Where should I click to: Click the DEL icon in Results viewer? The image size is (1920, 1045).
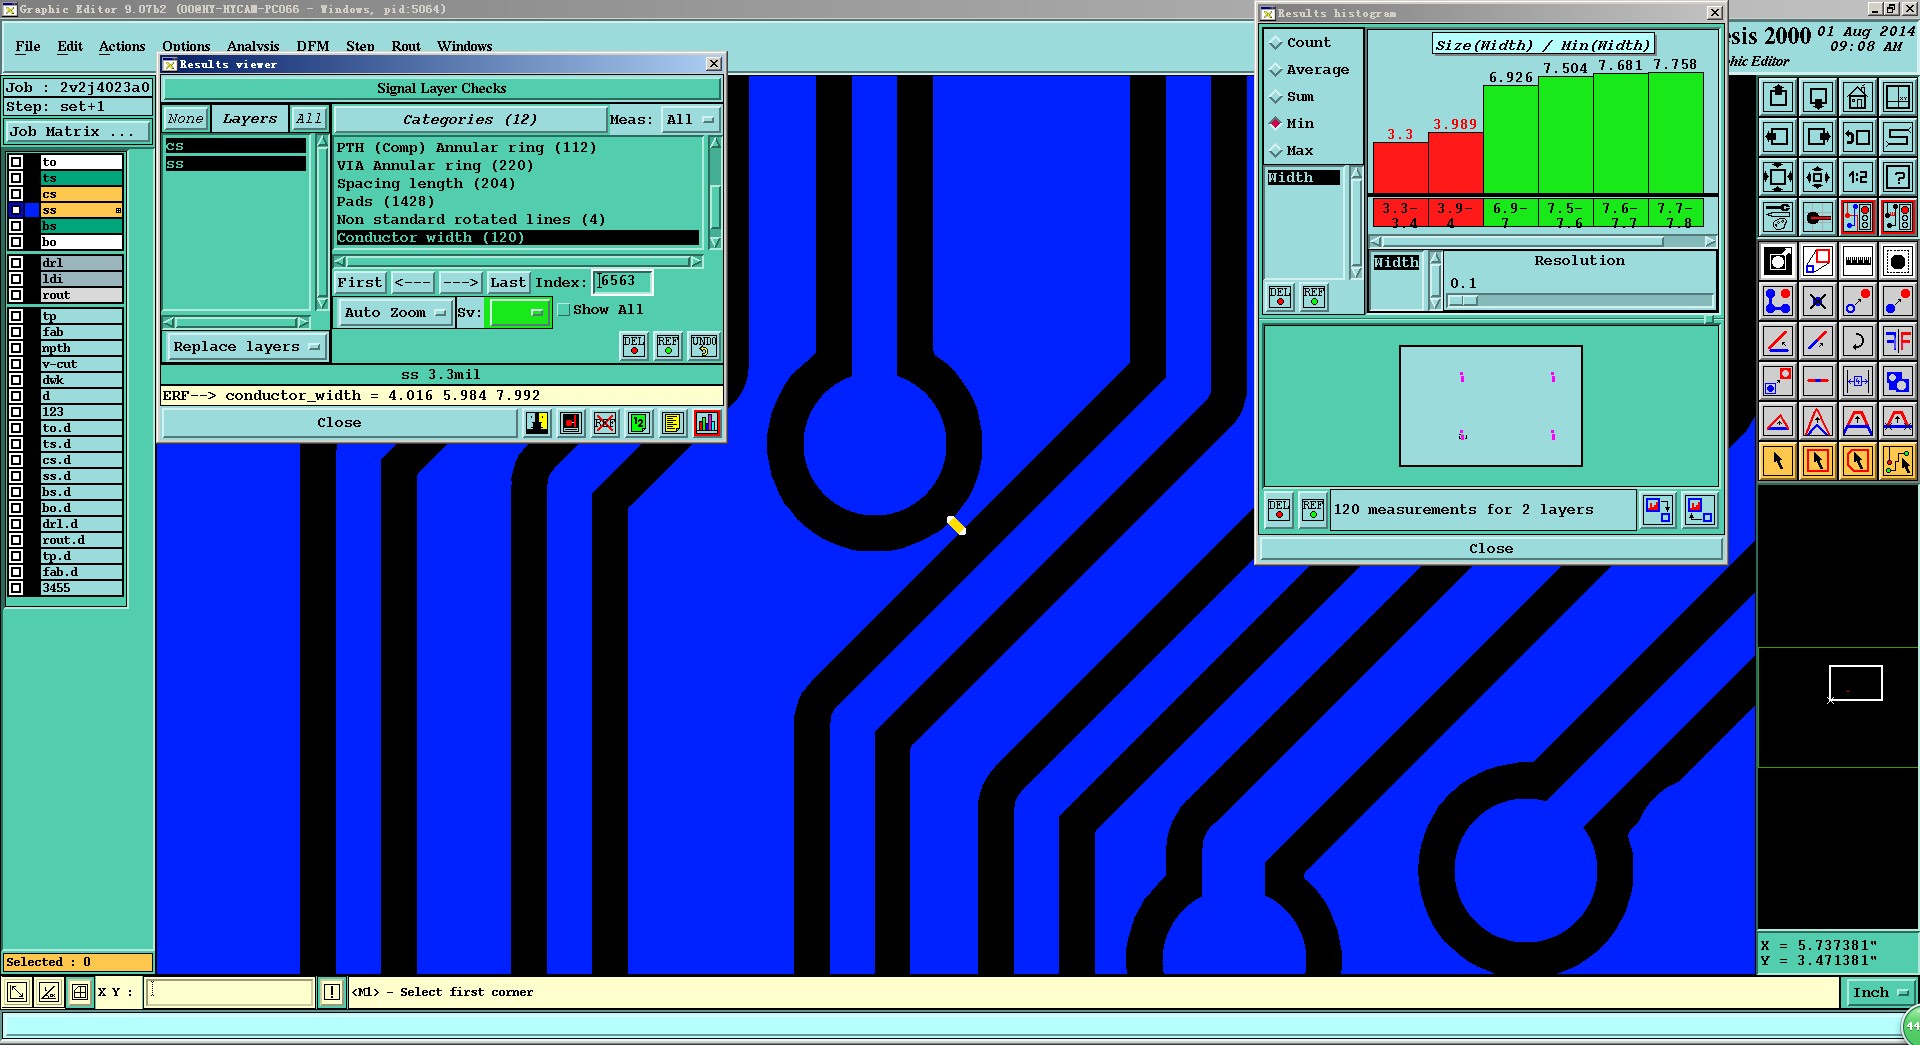(634, 346)
